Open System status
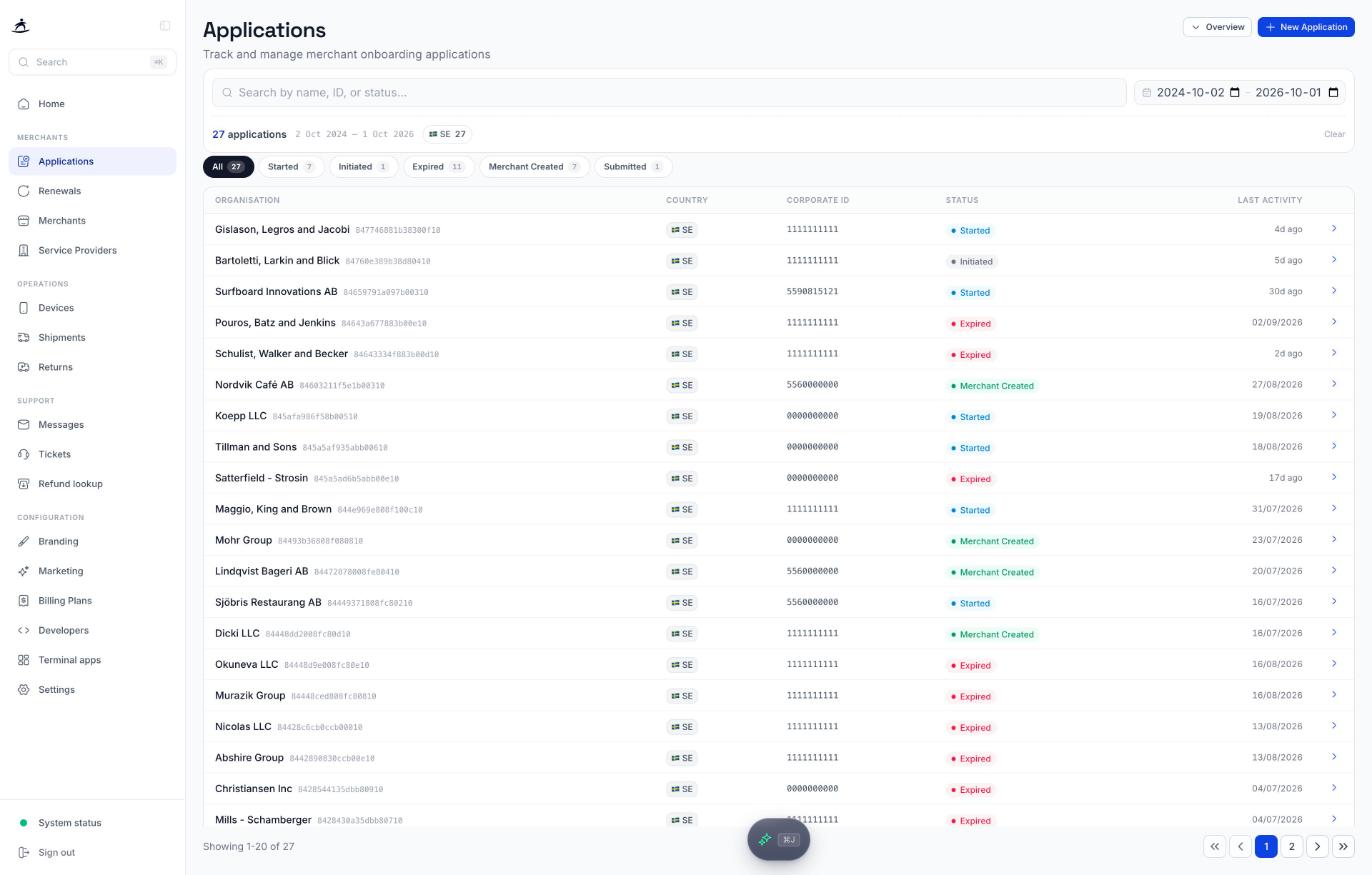Viewport: 1372px width, 875px height. 92,823
